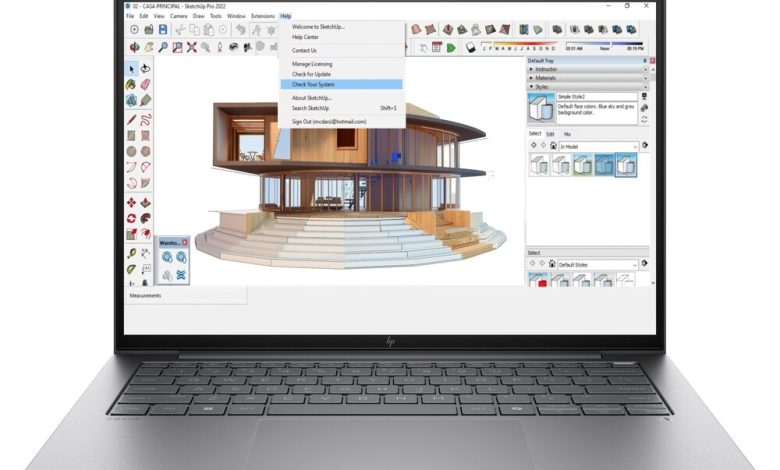Choose the Circle drawing tool
Viewport: 780px width, 470px height.
coord(131,151)
